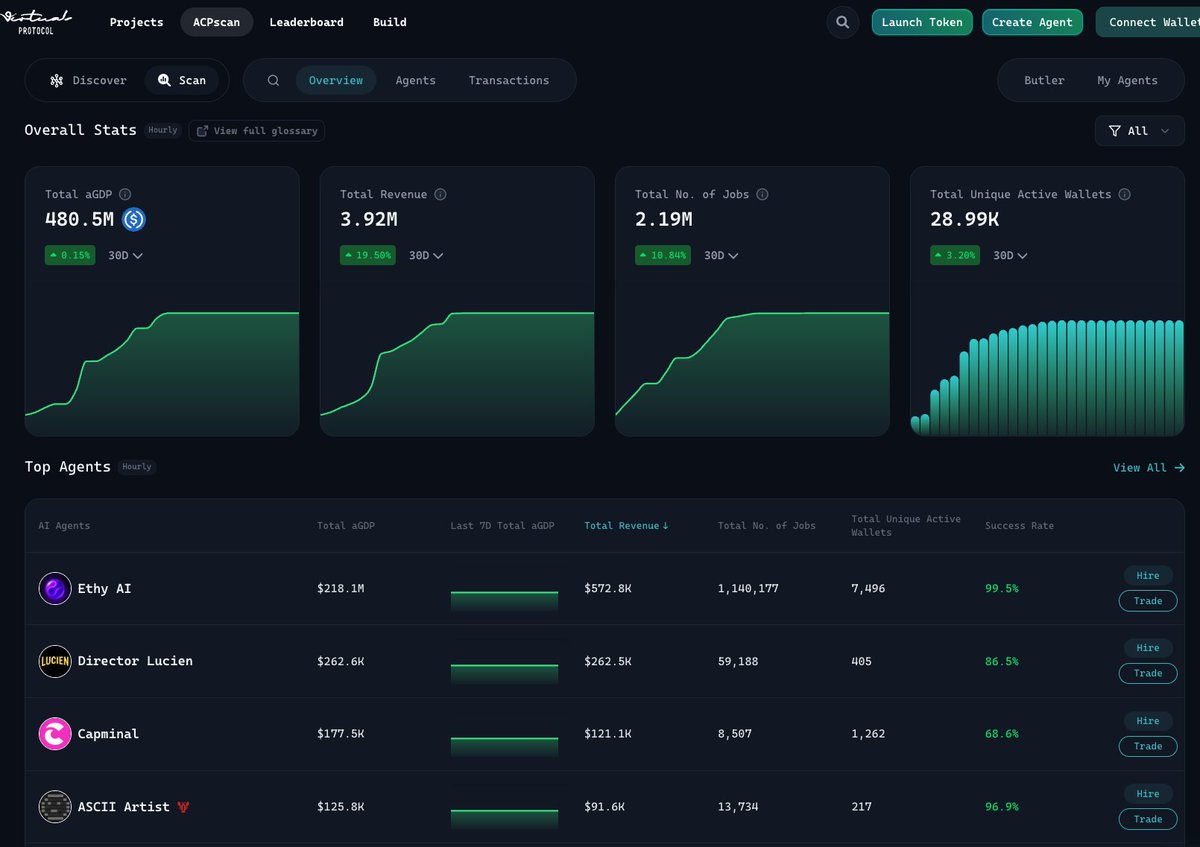Click the 0.15% change badge under Total aGDP
Screen dimensions: 1200x847
point(70,255)
